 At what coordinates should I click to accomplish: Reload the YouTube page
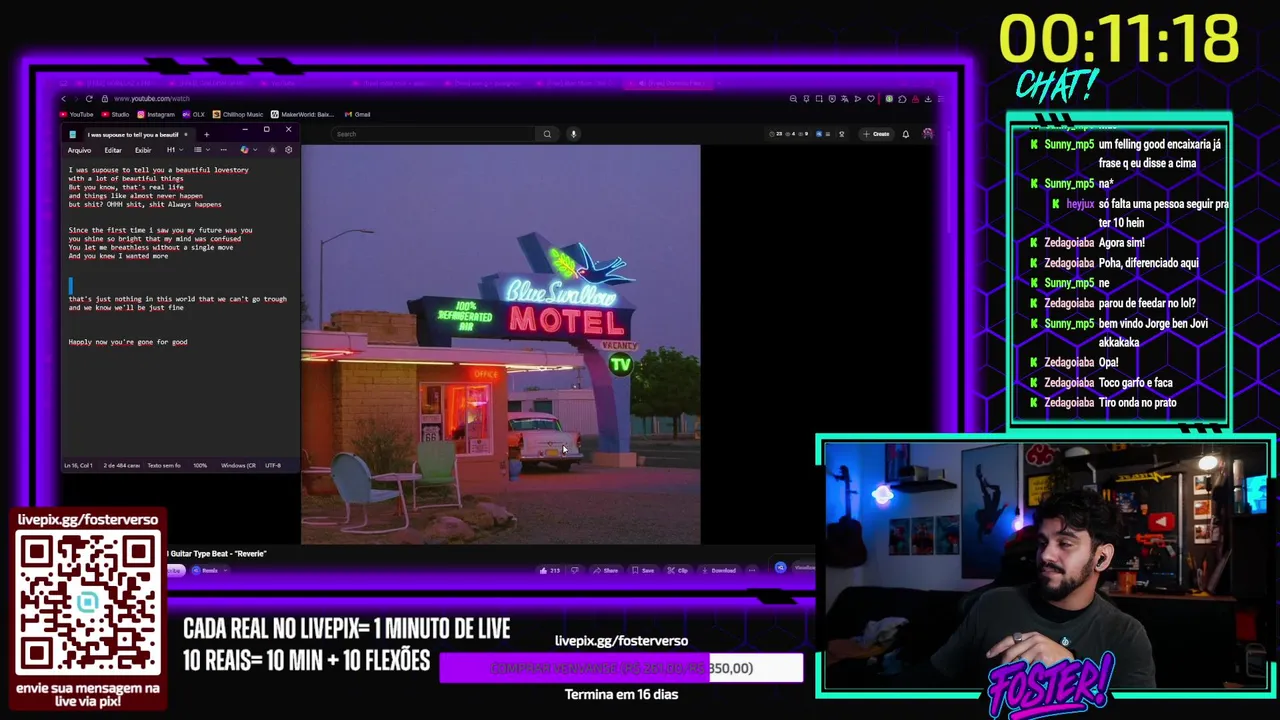pos(89,99)
